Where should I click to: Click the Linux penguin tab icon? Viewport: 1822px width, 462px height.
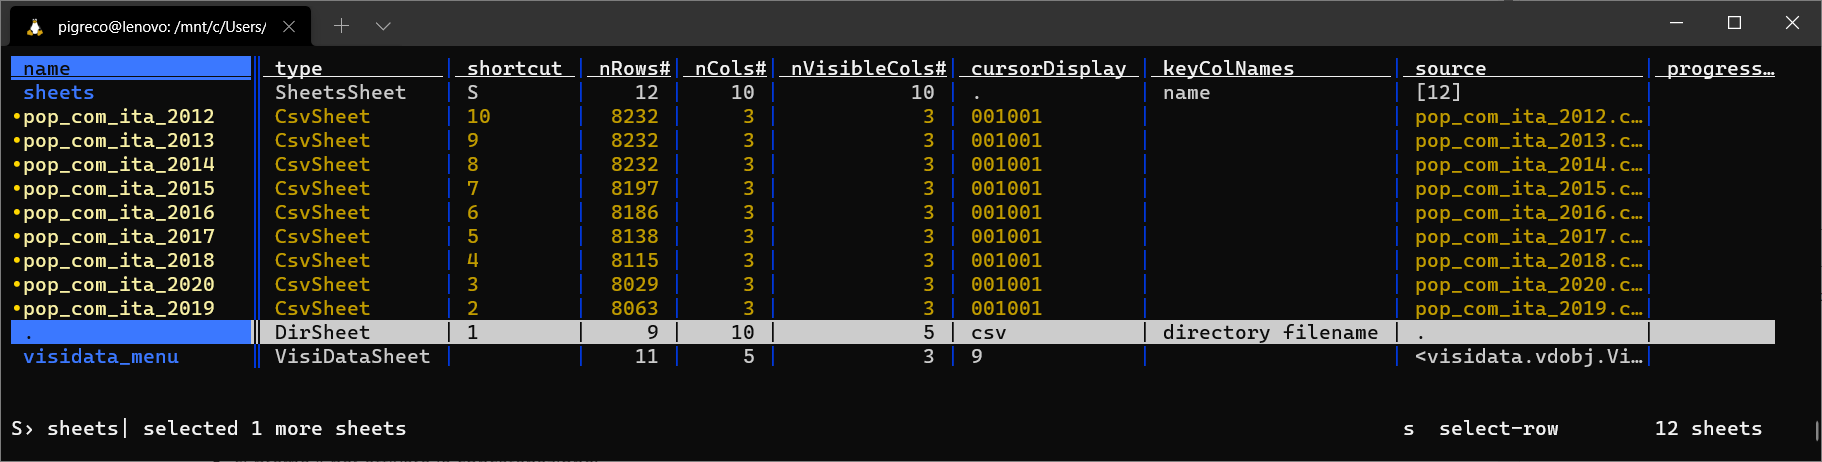(35, 27)
